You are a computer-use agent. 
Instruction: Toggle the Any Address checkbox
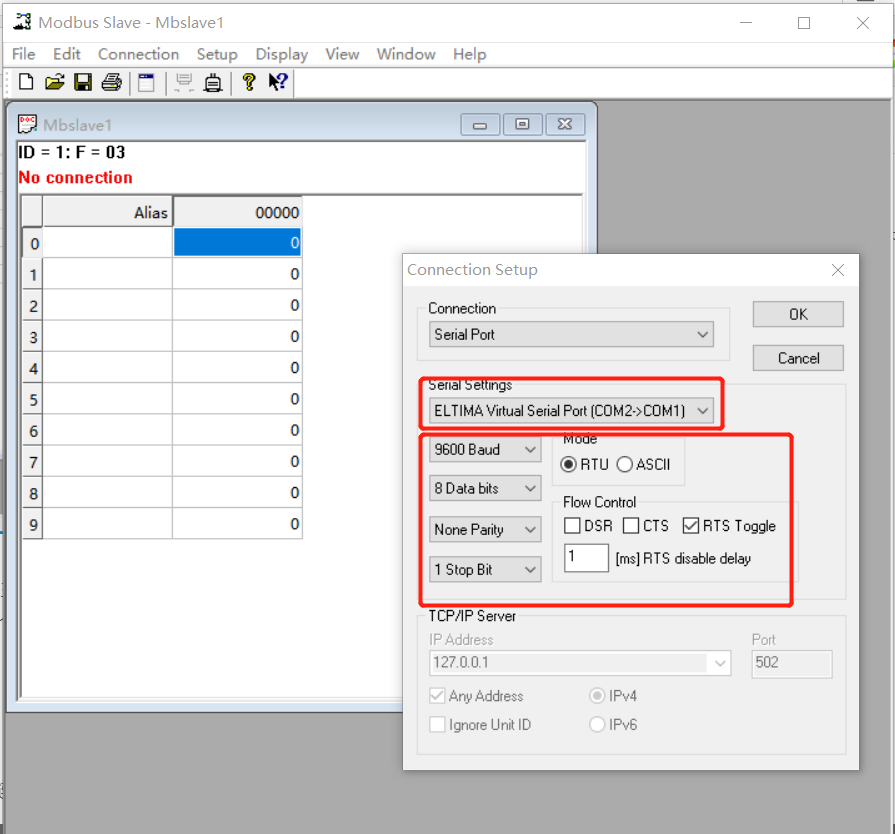(477, 696)
